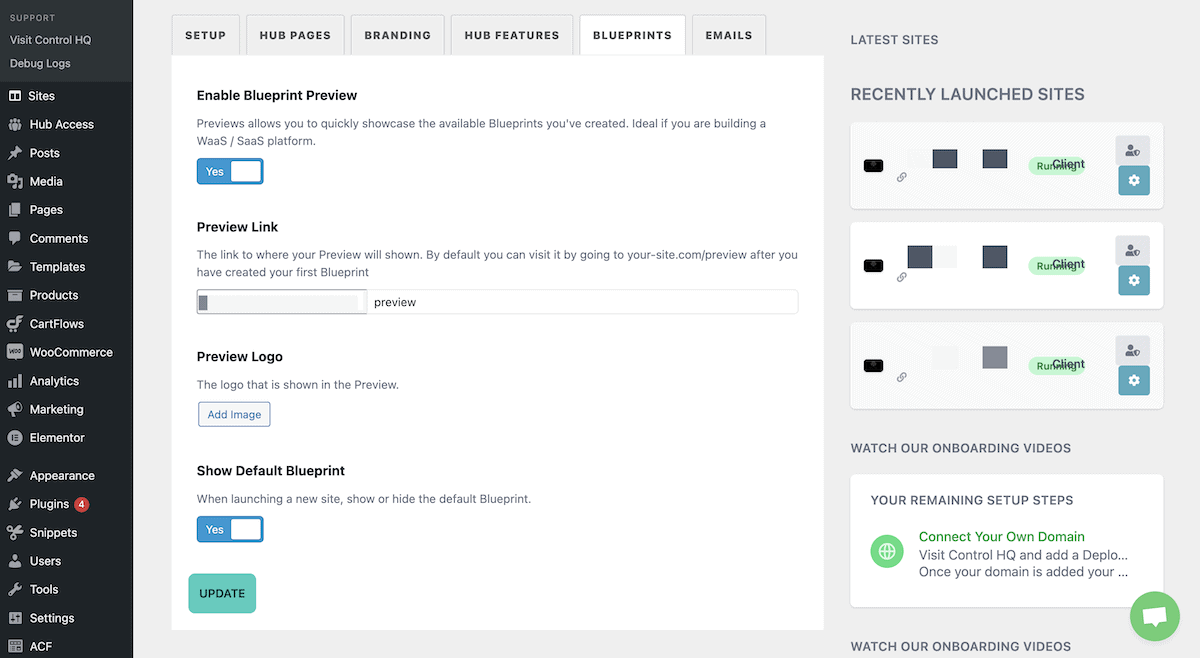Click the Elementor logo icon
Image resolution: width=1200 pixels, height=658 pixels.
pyautogui.click(x=15, y=438)
